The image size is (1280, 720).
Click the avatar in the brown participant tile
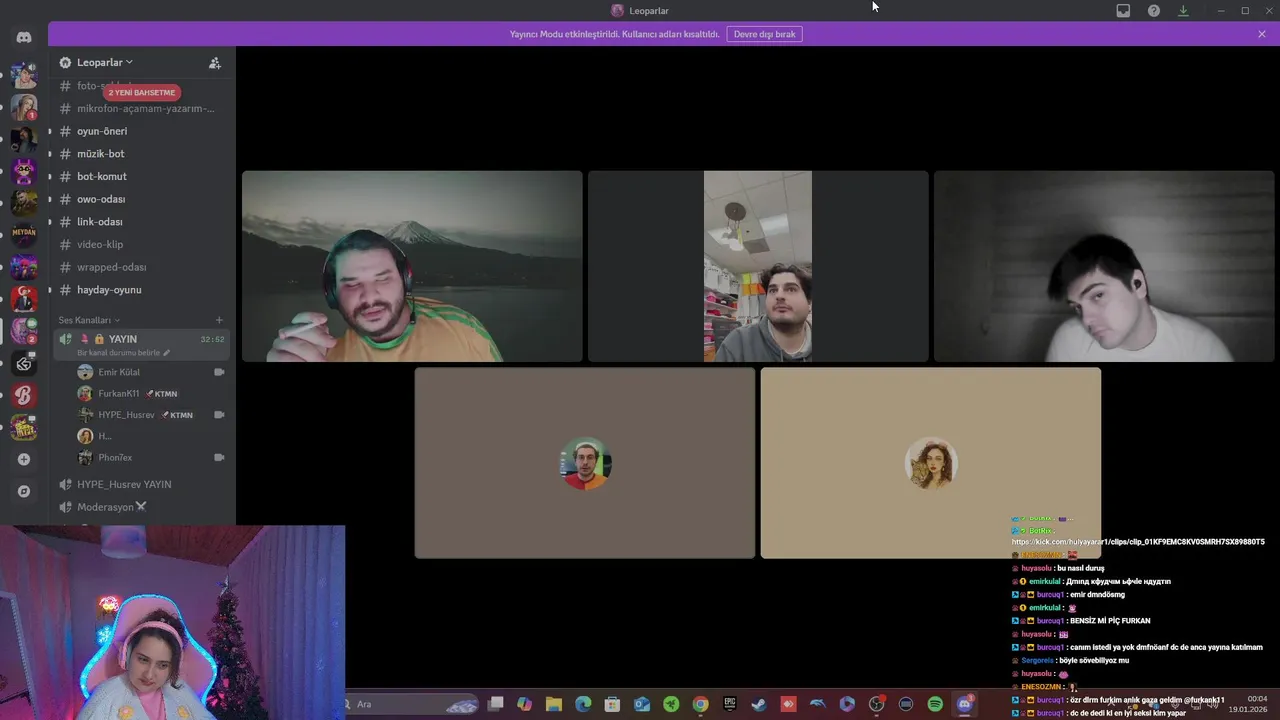(x=585, y=463)
